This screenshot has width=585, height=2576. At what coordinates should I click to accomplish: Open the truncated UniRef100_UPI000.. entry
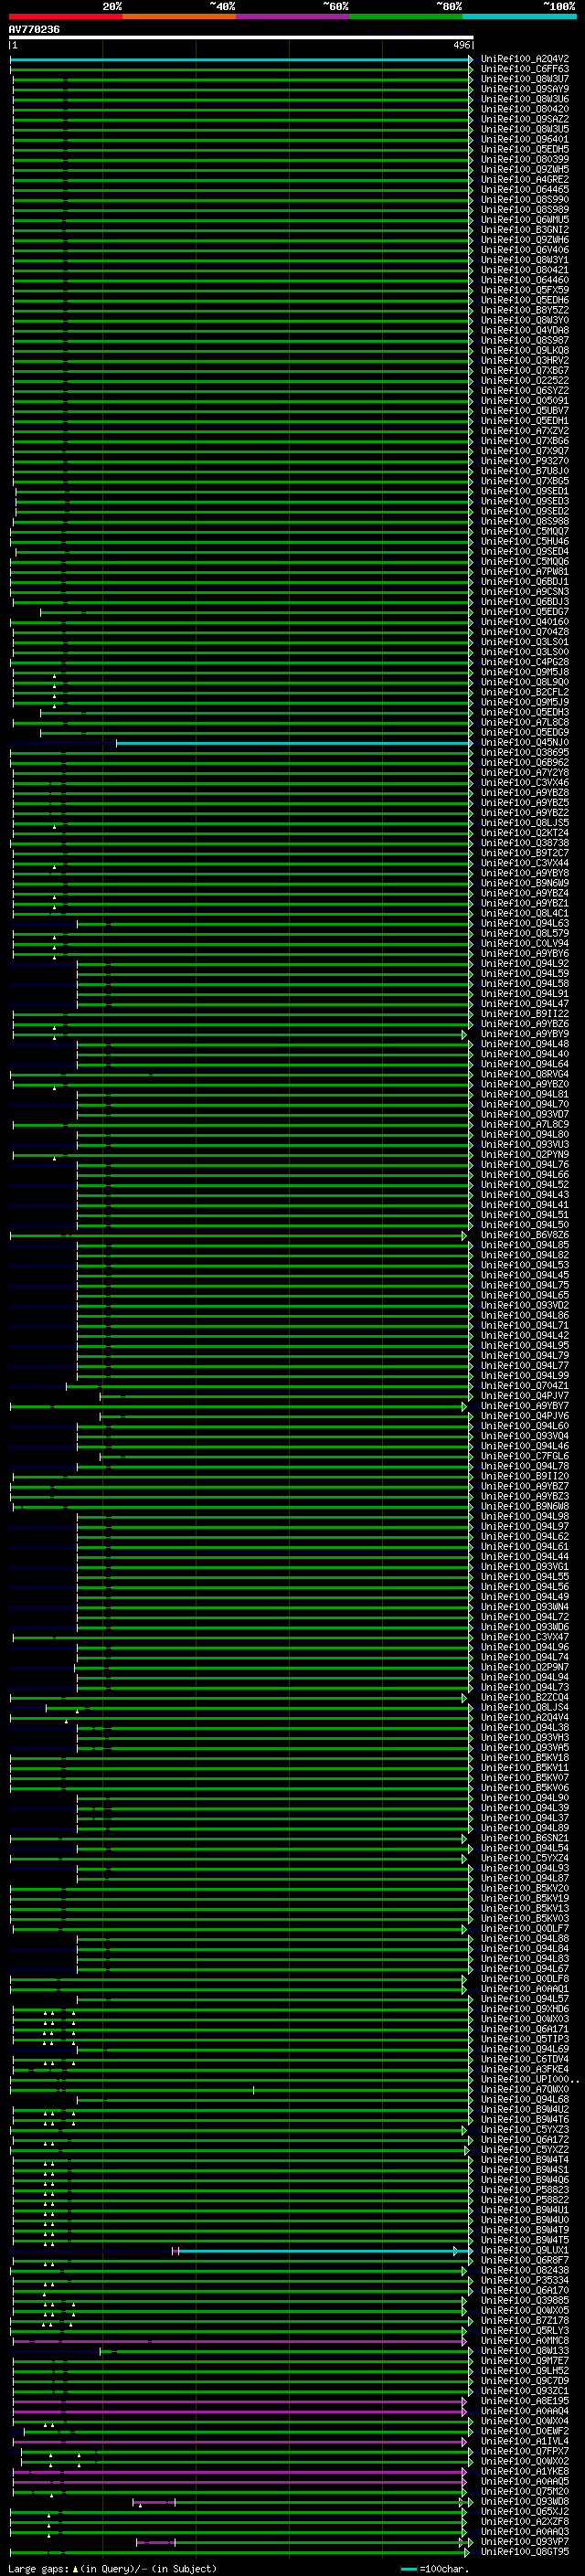(530, 2079)
